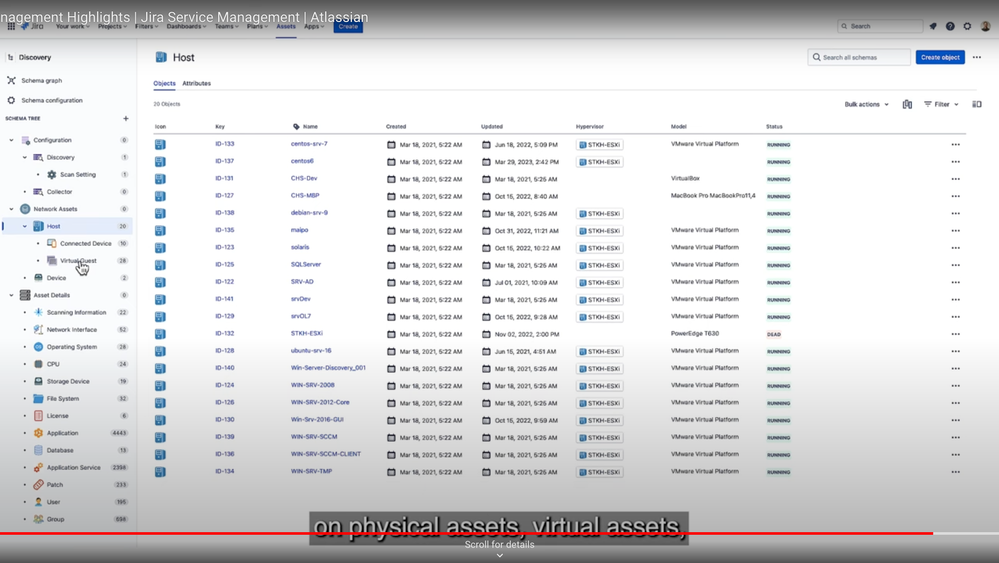Click the Storage Device icon in tree
Screen dimensions: 999x563
coord(38,381)
